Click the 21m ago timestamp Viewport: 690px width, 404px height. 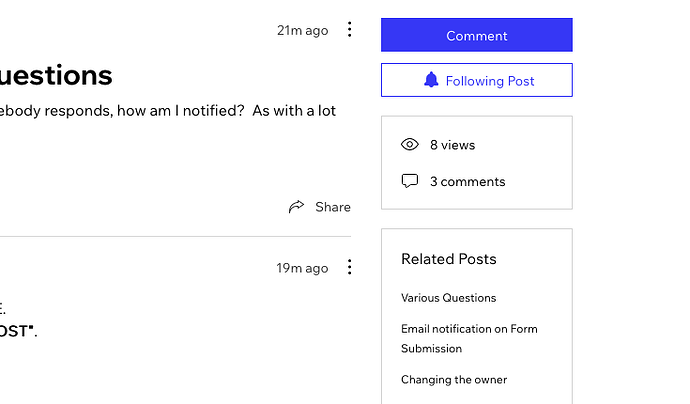(302, 30)
